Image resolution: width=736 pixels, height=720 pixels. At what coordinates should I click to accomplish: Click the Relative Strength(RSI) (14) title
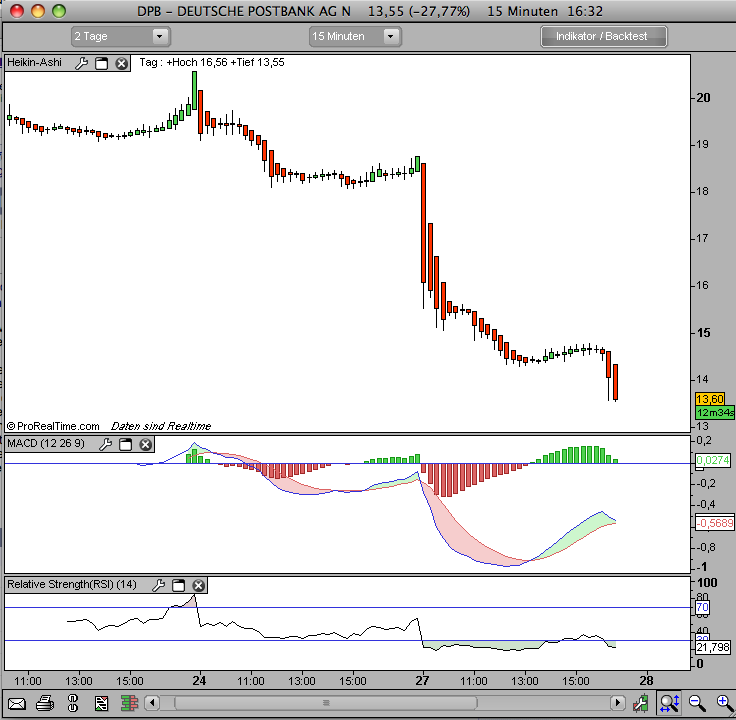pos(72,584)
